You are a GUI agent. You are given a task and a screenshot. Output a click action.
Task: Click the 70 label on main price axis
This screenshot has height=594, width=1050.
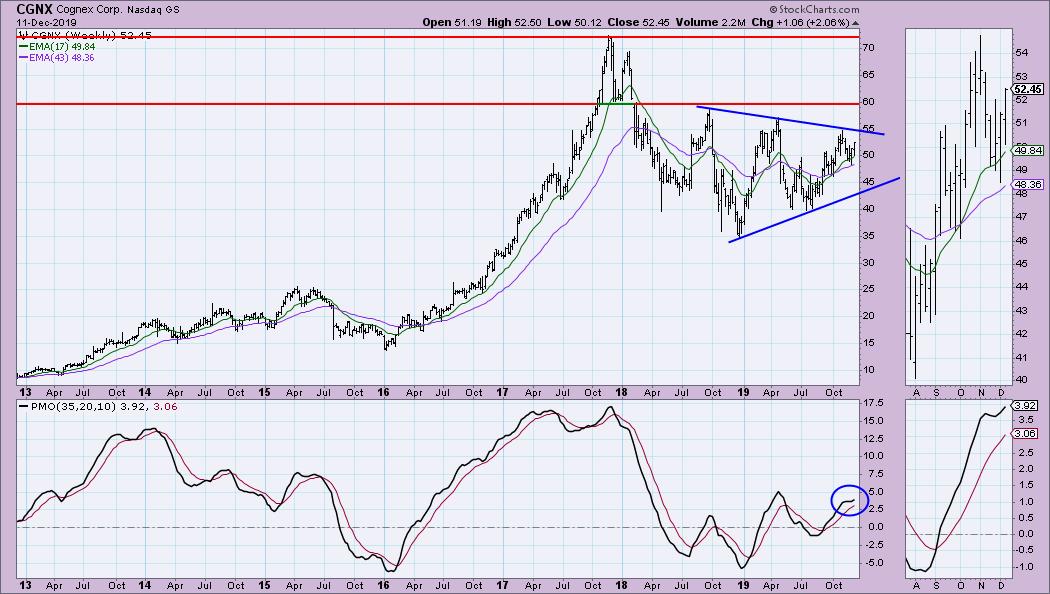tap(868, 48)
